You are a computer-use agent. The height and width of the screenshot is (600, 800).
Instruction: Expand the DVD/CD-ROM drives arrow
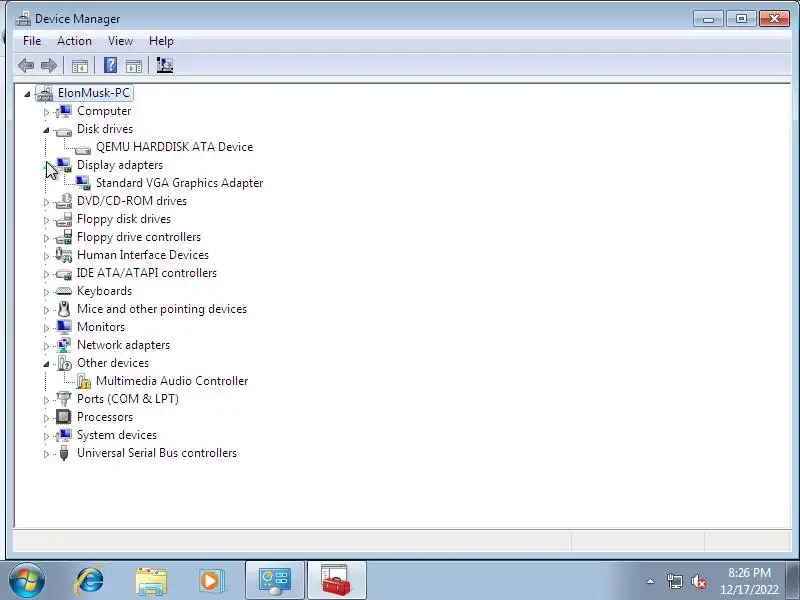(x=46, y=202)
